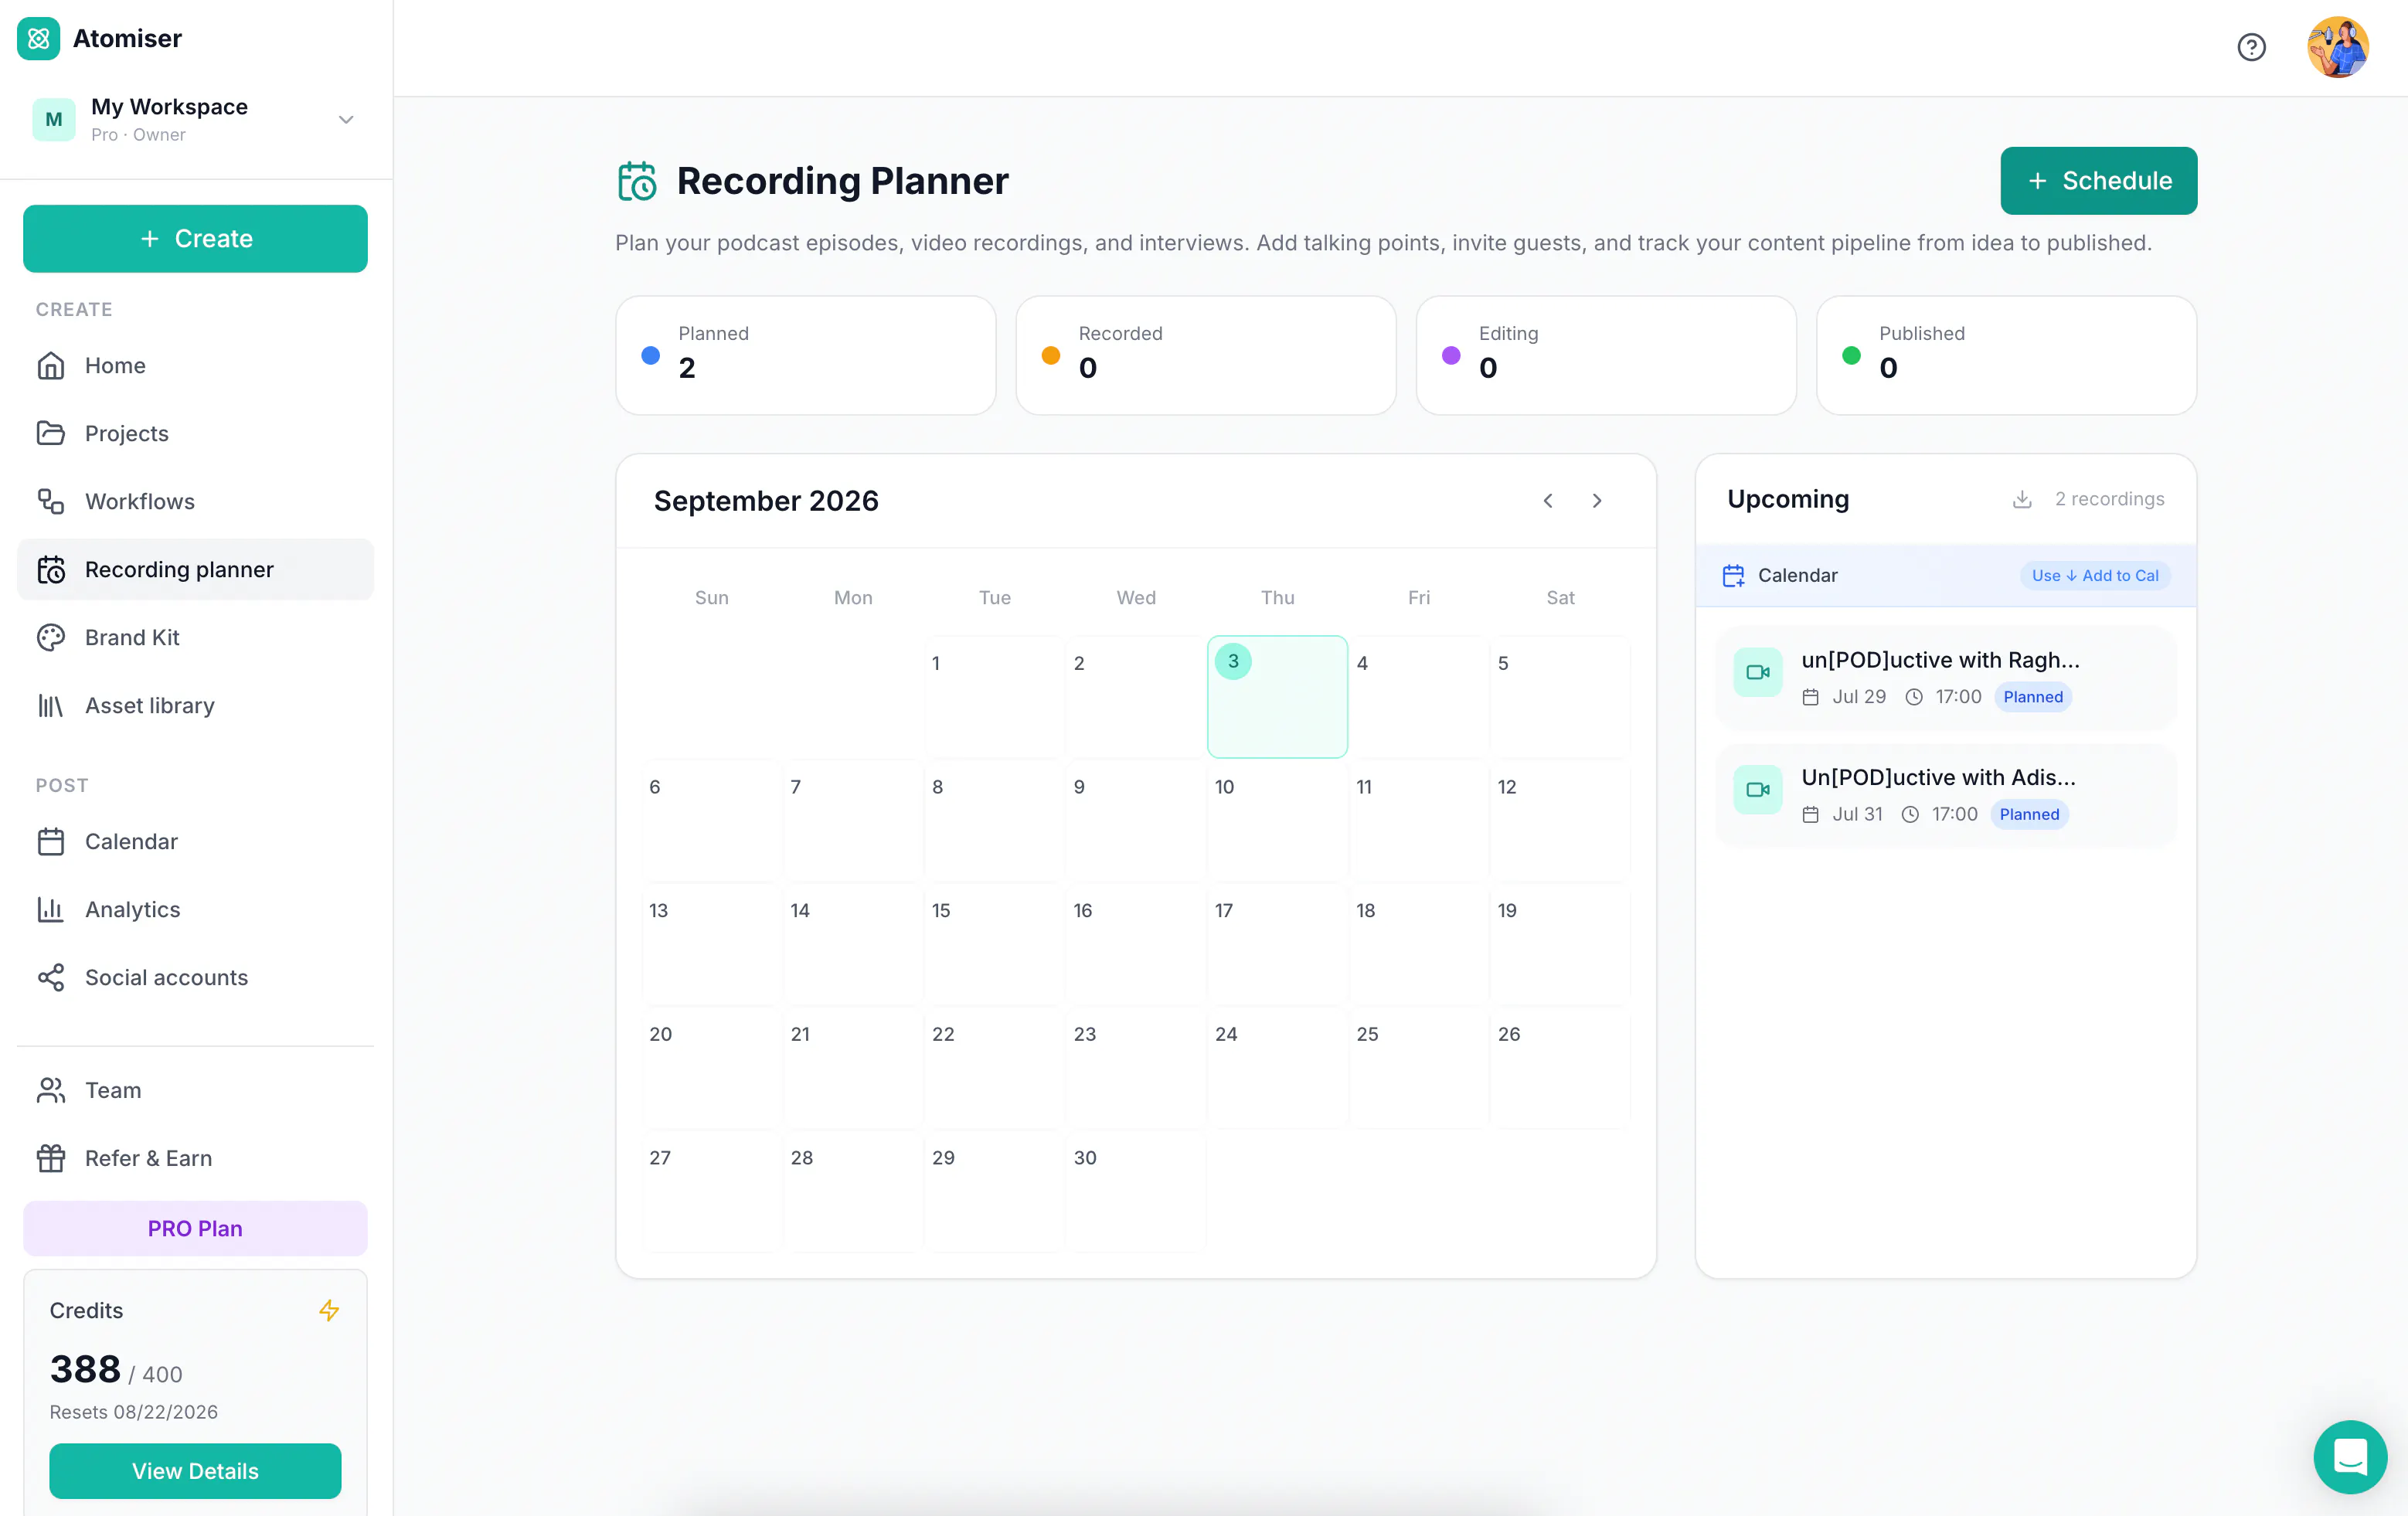This screenshot has width=2408, height=1516.
Task: Go to previous month in calendar
Action: point(1548,500)
